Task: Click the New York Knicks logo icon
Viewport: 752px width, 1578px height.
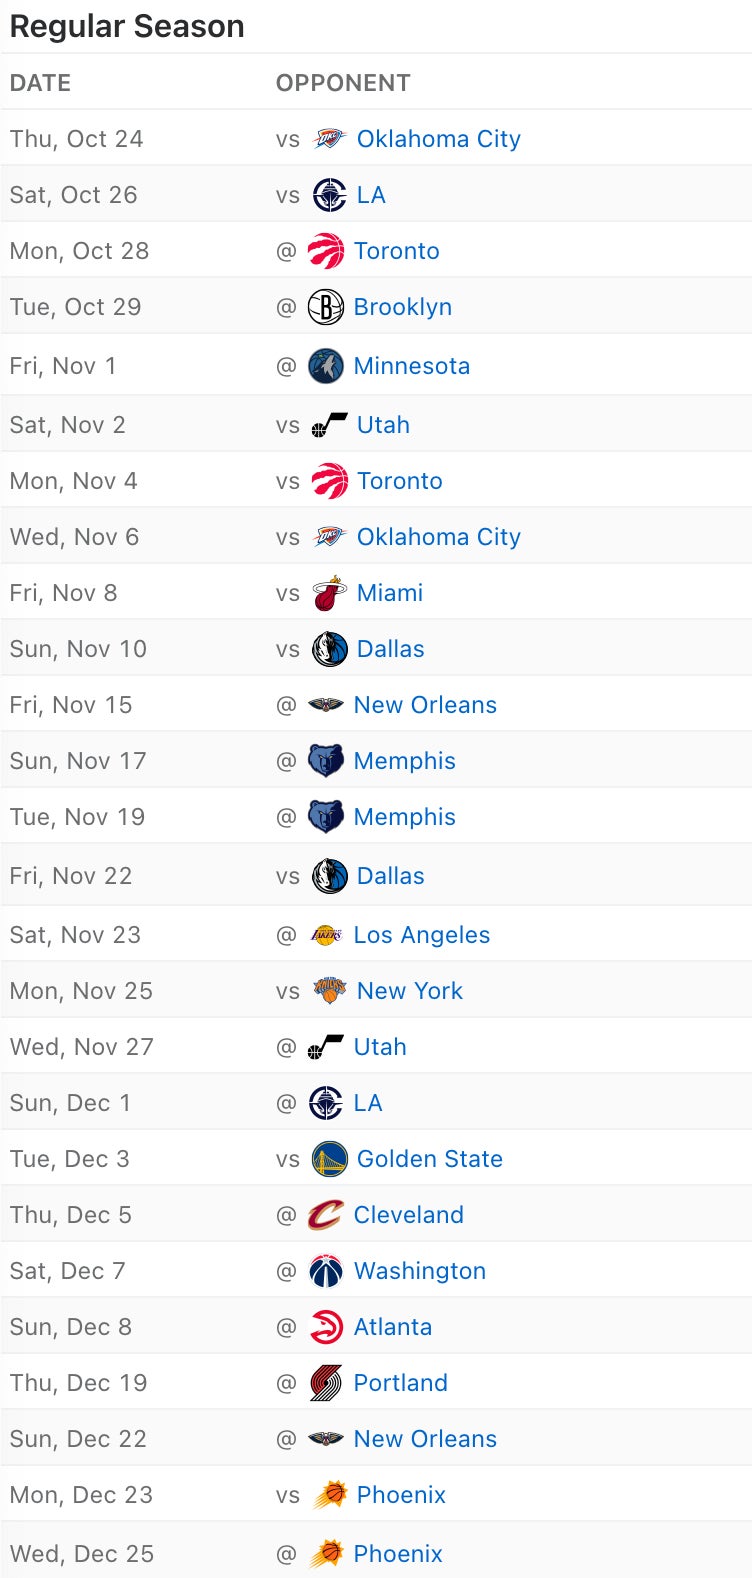Action: point(329,991)
